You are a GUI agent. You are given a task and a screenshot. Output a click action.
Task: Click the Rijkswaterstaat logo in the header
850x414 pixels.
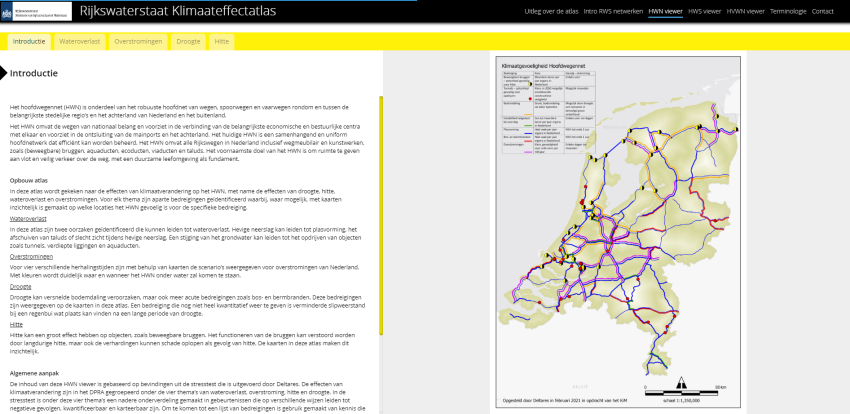pyautogui.click(x=34, y=11)
